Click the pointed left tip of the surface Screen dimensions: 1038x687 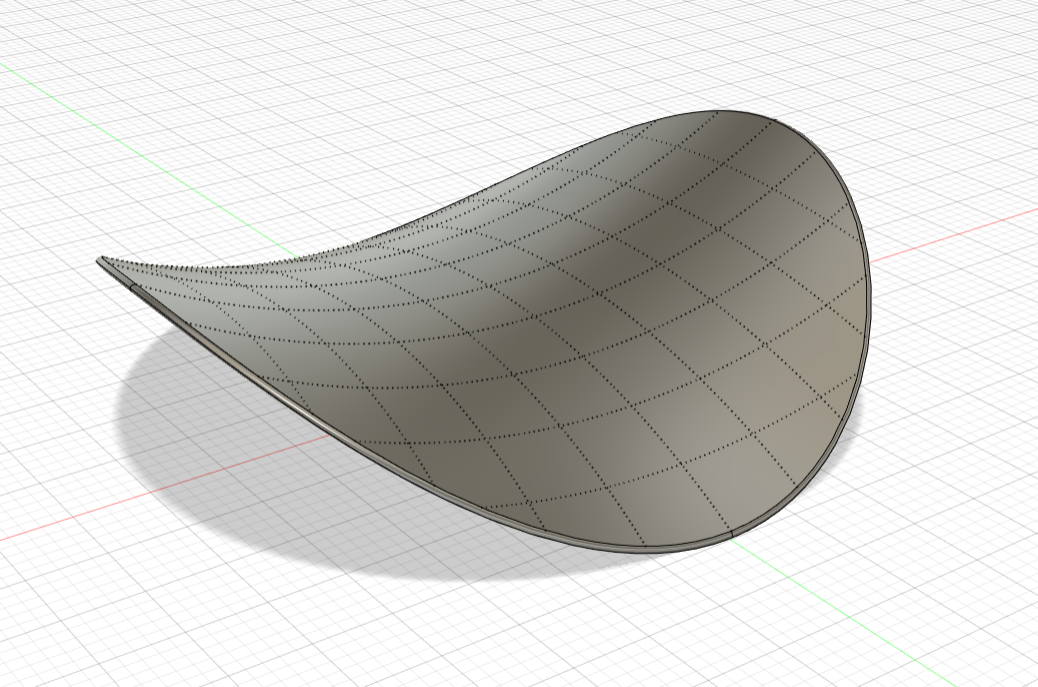(100, 261)
